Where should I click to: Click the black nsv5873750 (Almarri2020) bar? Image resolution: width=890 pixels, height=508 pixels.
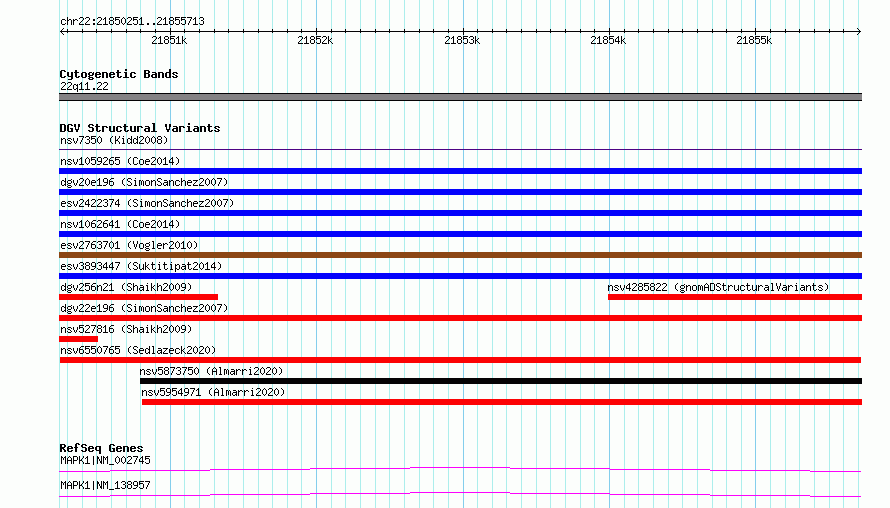tap(501, 381)
